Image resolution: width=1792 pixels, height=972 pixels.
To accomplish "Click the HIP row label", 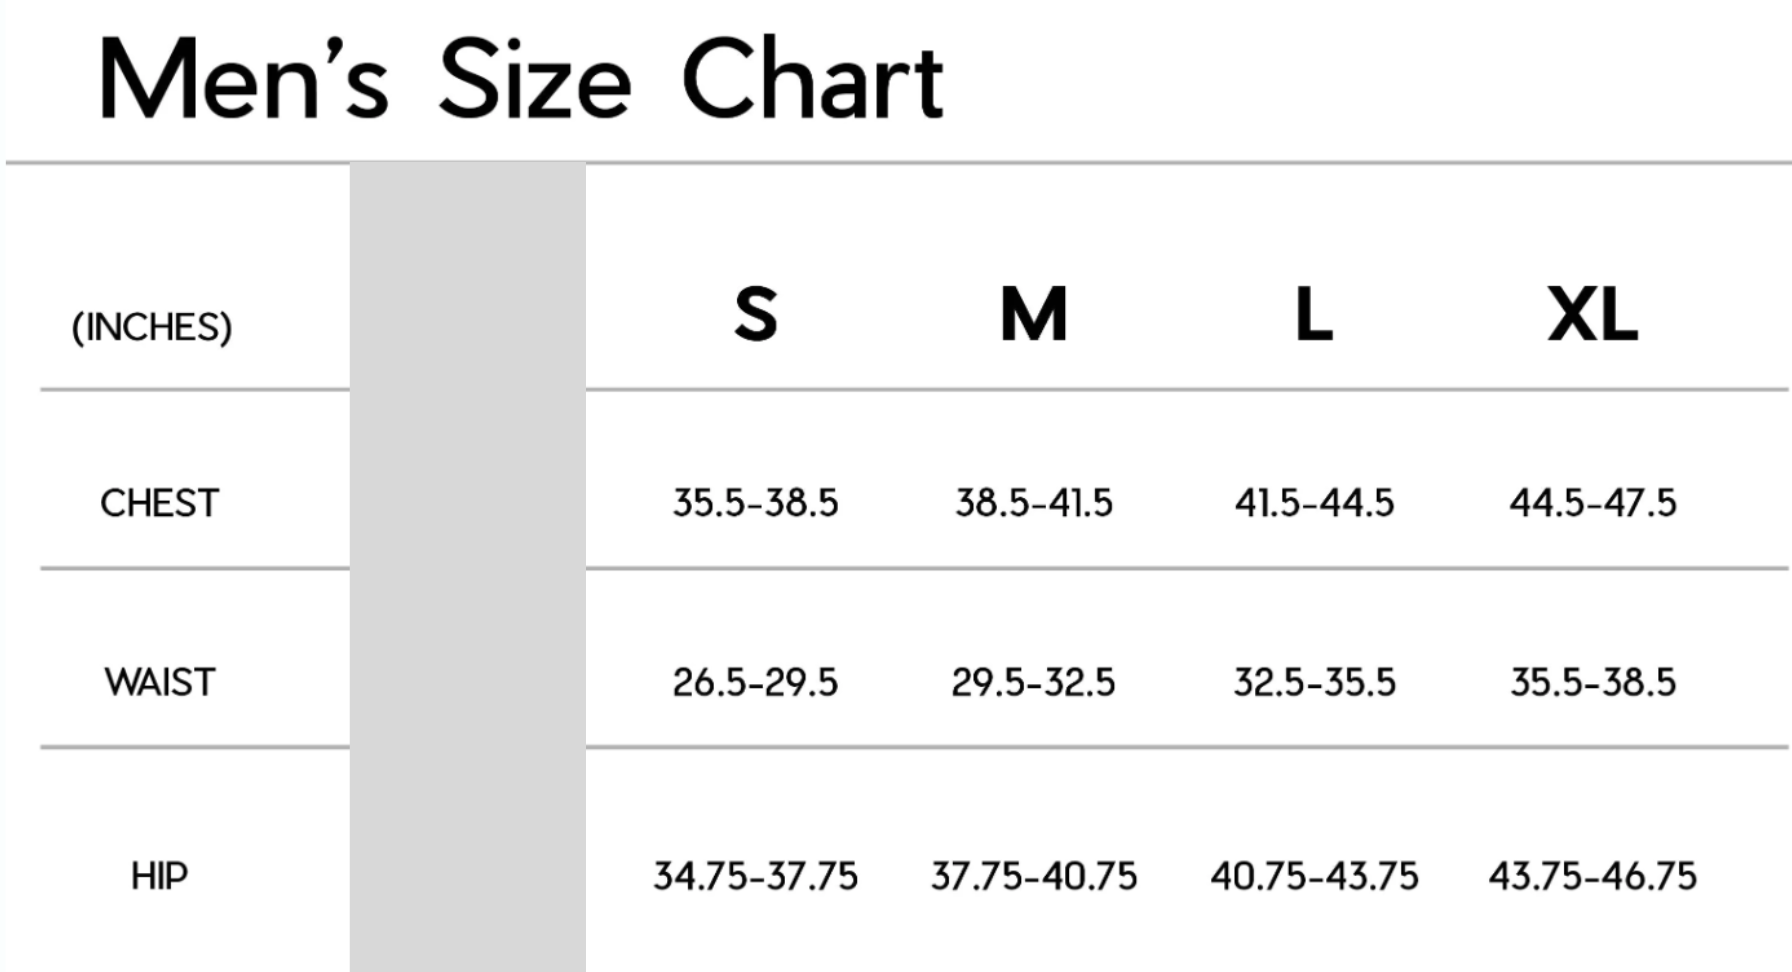I will [159, 876].
